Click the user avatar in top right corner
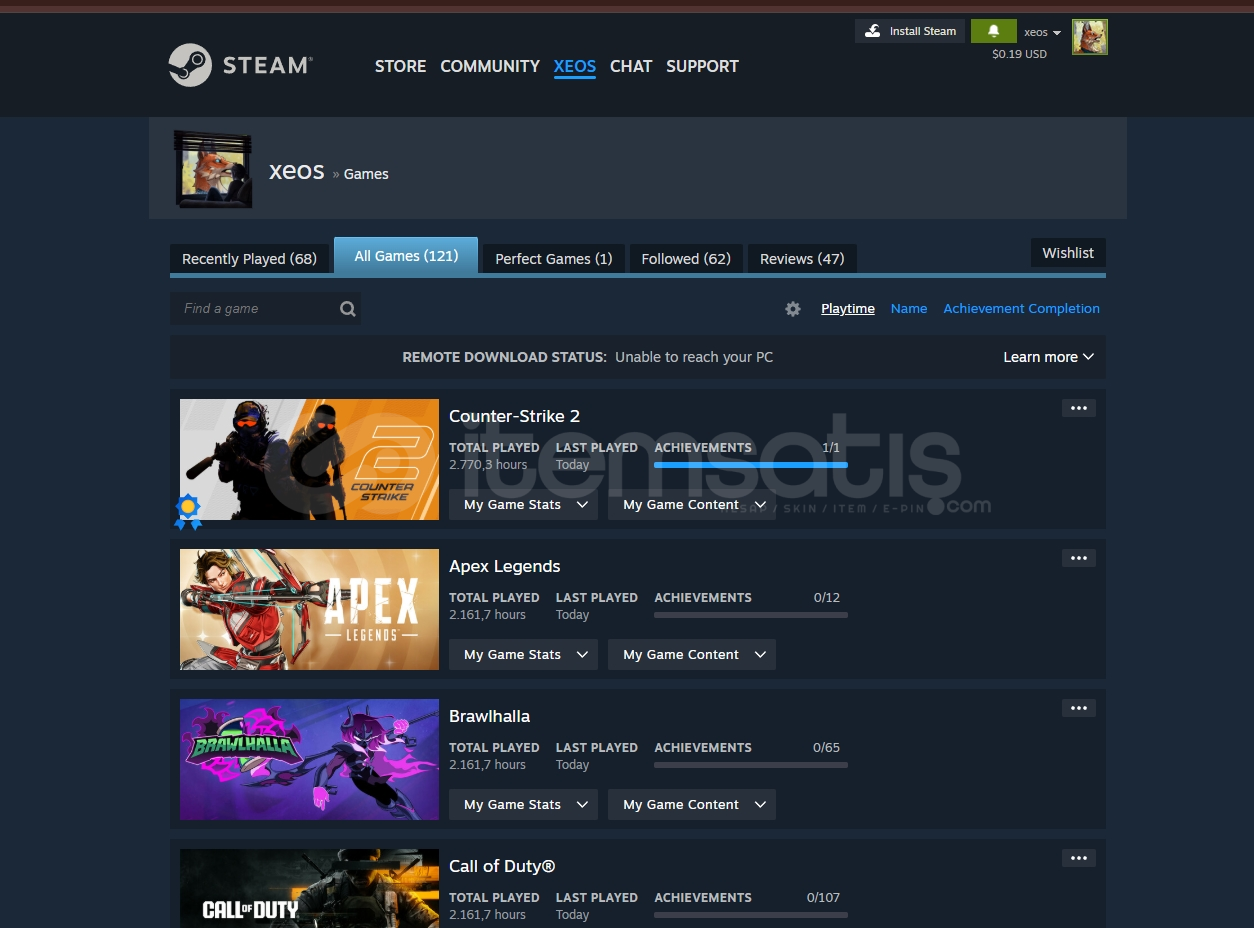This screenshot has height=928, width=1254. tap(1090, 37)
